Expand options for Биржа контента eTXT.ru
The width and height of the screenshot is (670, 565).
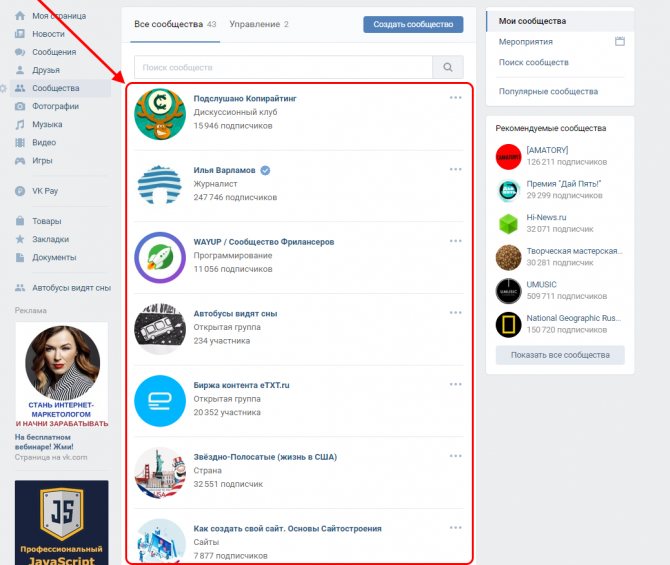click(455, 384)
